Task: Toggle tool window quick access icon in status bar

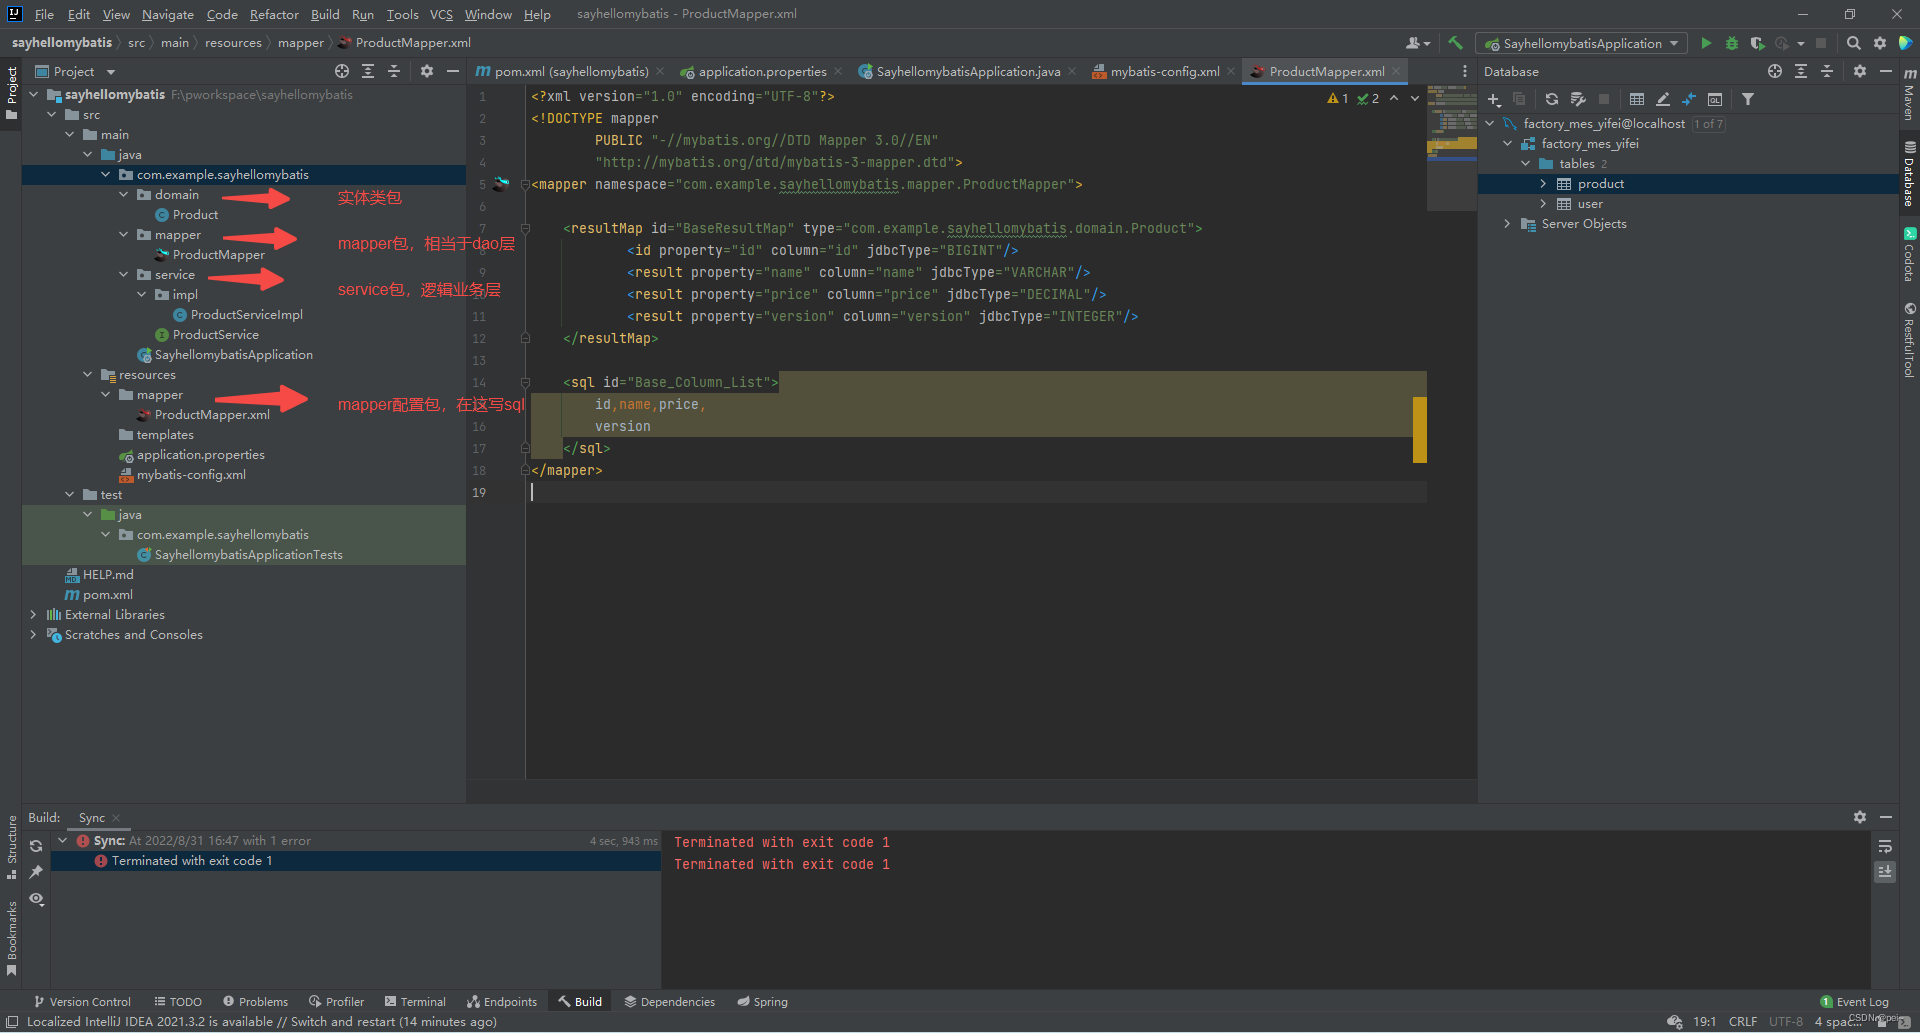Action: click(x=12, y=1021)
